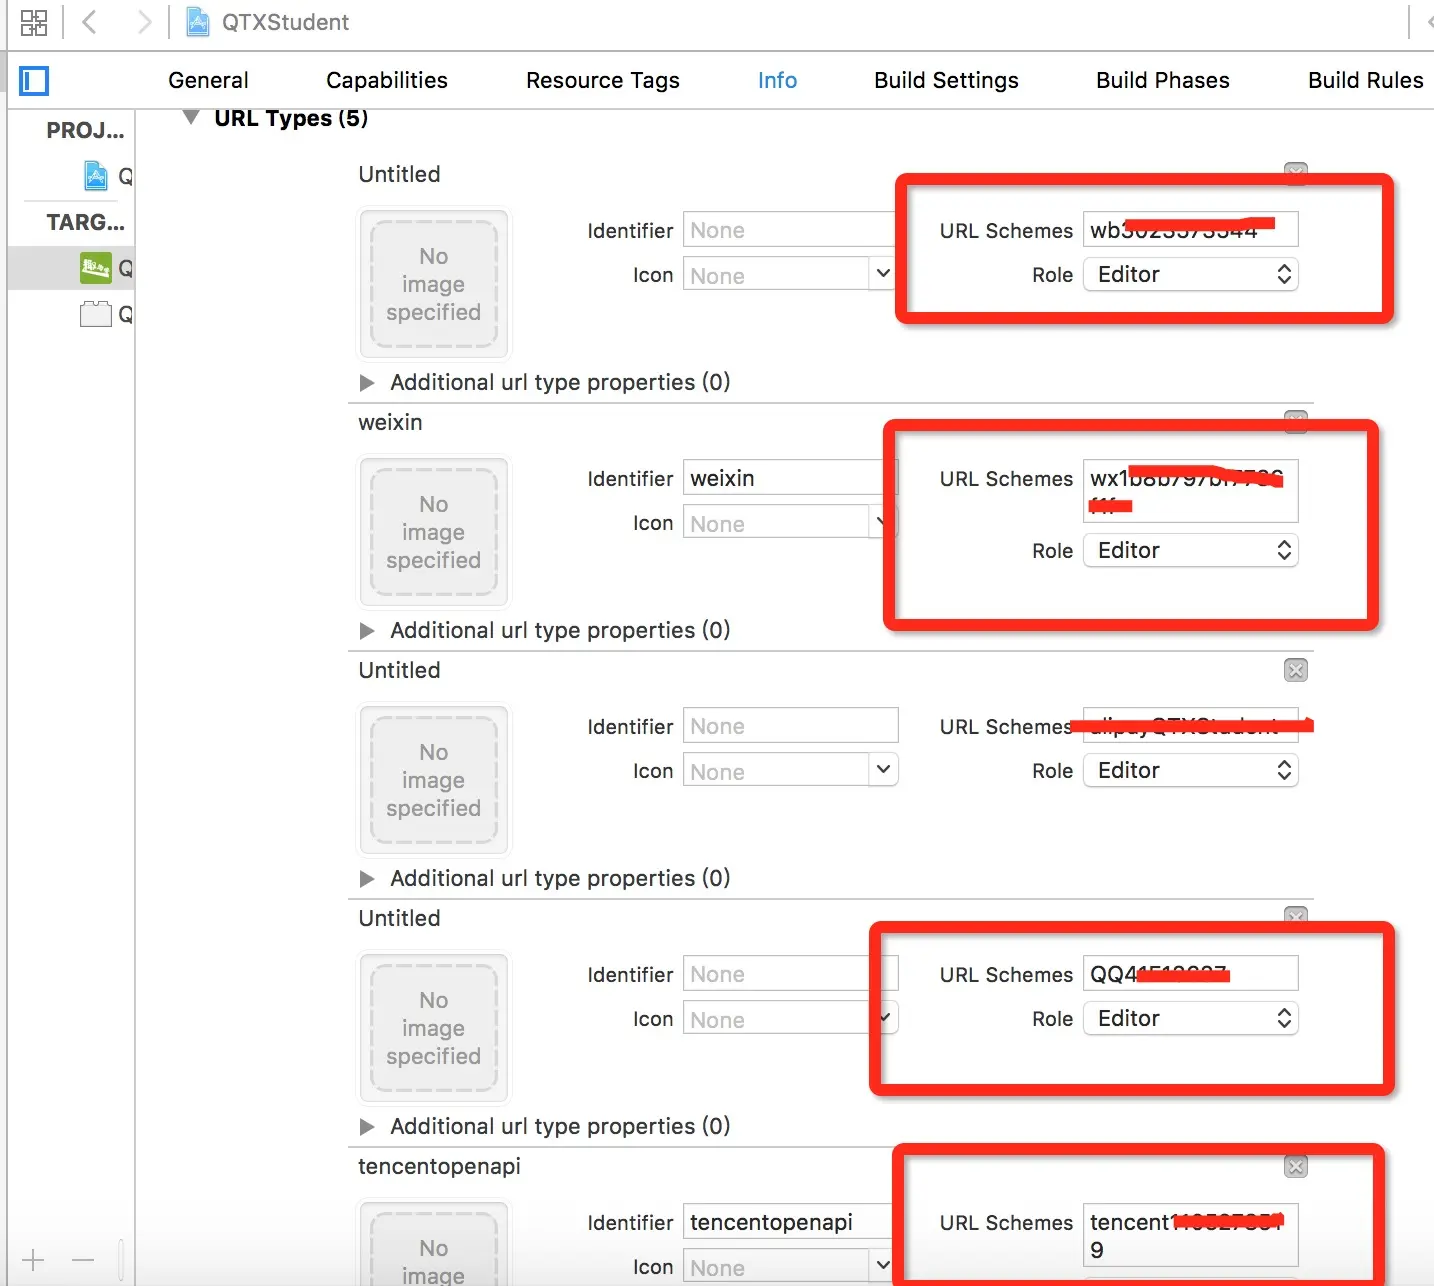Edit the wx URL Schemes field
1434x1286 pixels.
pos(1190,491)
